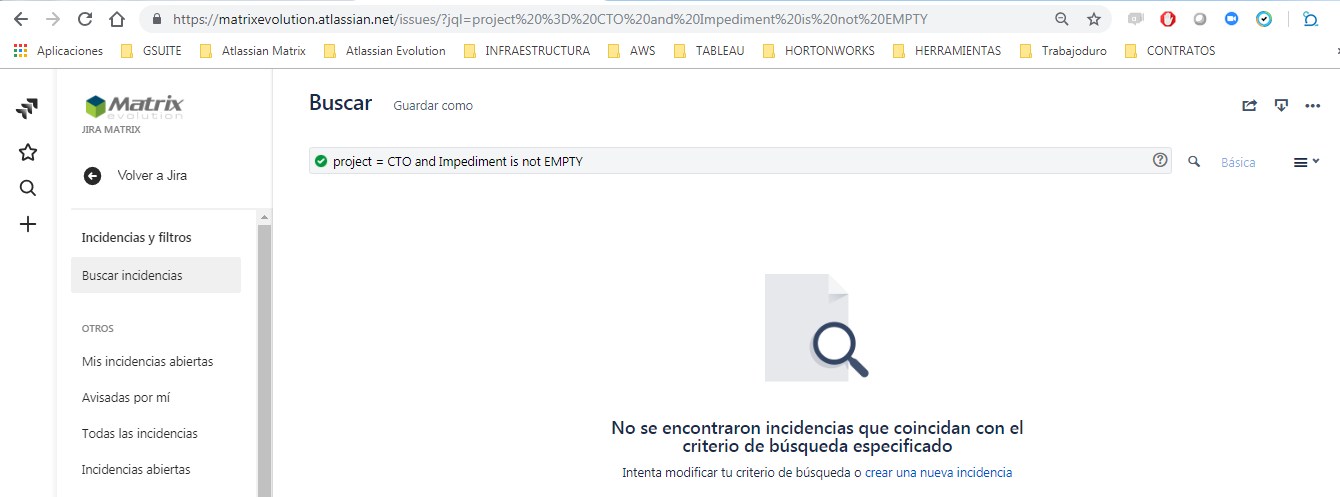The image size is (1340, 497).
Task: Open the HORTONWORKS bookmark folder
Action: (x=818, y=51)
